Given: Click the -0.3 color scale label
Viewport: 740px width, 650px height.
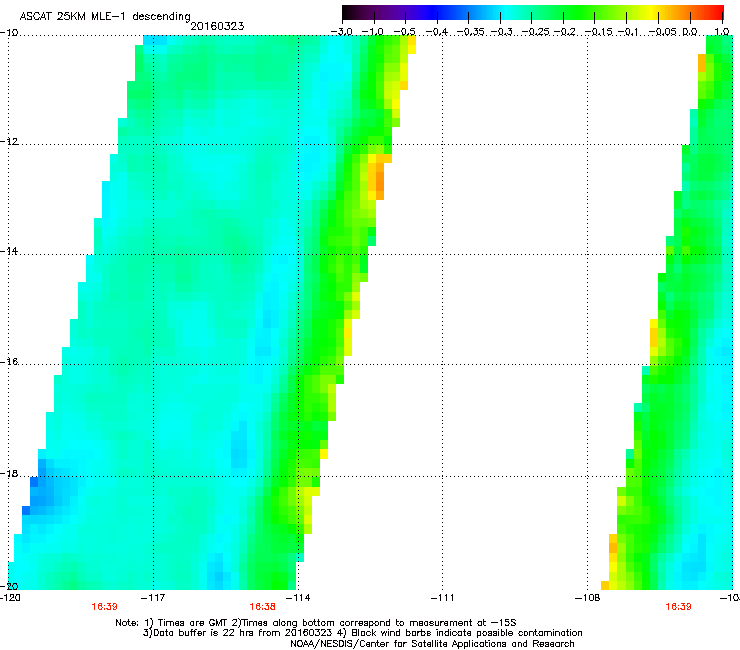Looking at the screenshot, I should point(502,32).
